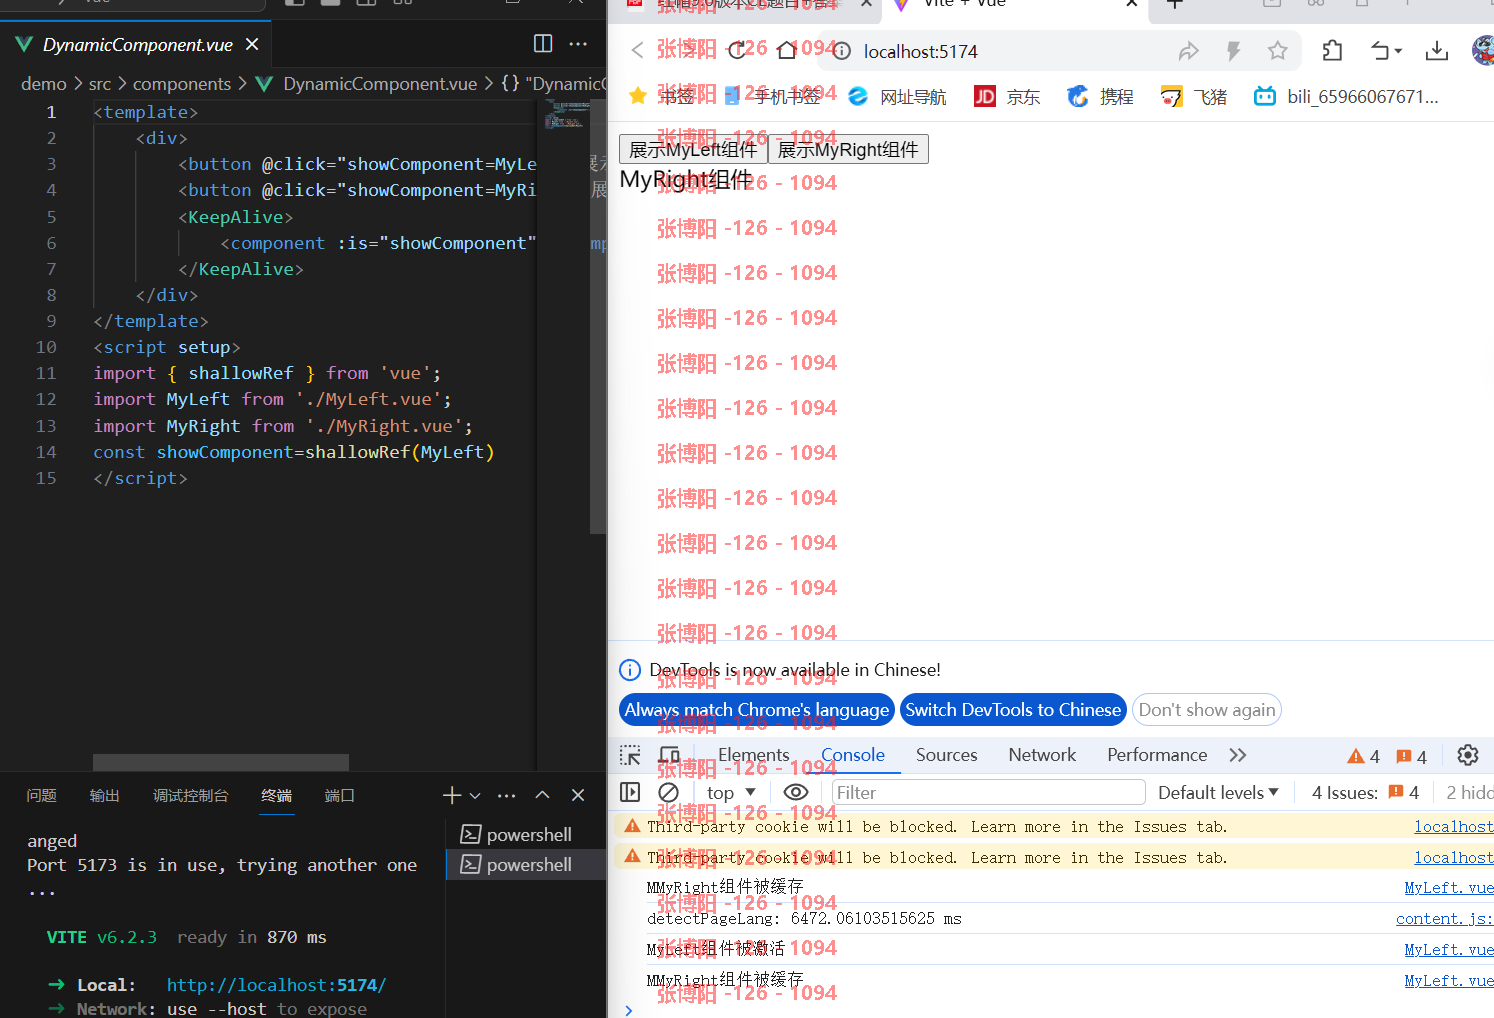The height and width of the screenshot is (1018, 1494).
Task: Click demo in the breadcrumb path
Action: coord(44,84)
